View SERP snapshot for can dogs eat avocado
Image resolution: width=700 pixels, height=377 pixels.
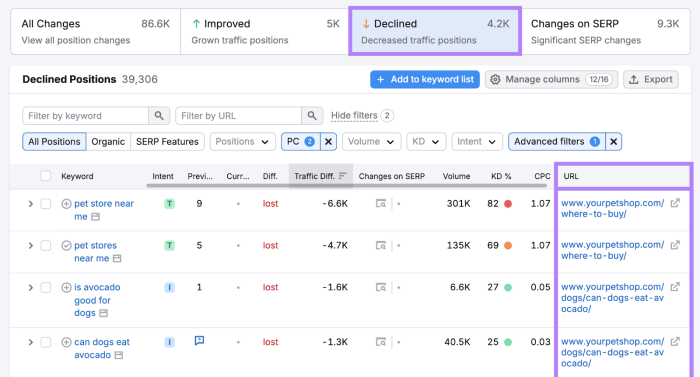pos(381,342)
